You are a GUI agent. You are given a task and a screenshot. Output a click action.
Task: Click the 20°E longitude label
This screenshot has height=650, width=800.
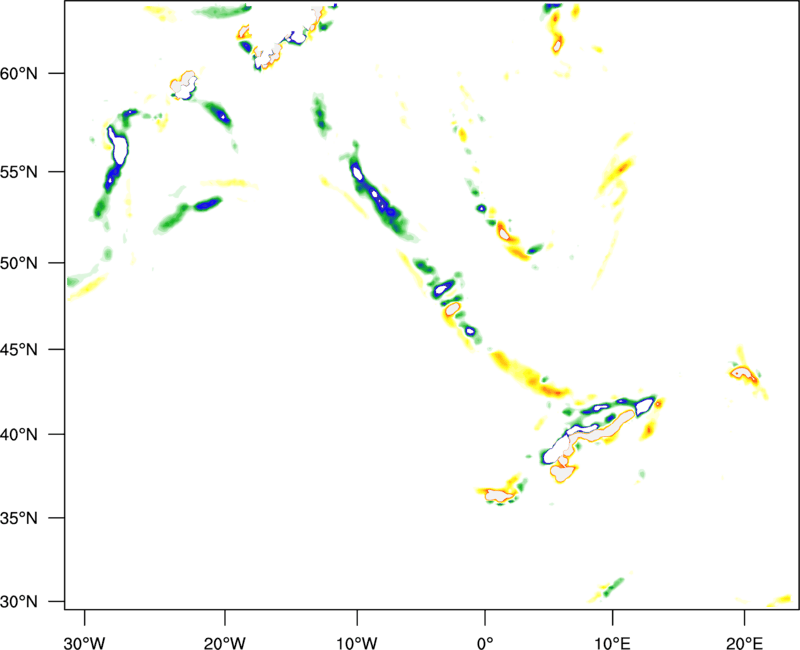[x=744, y=643]
